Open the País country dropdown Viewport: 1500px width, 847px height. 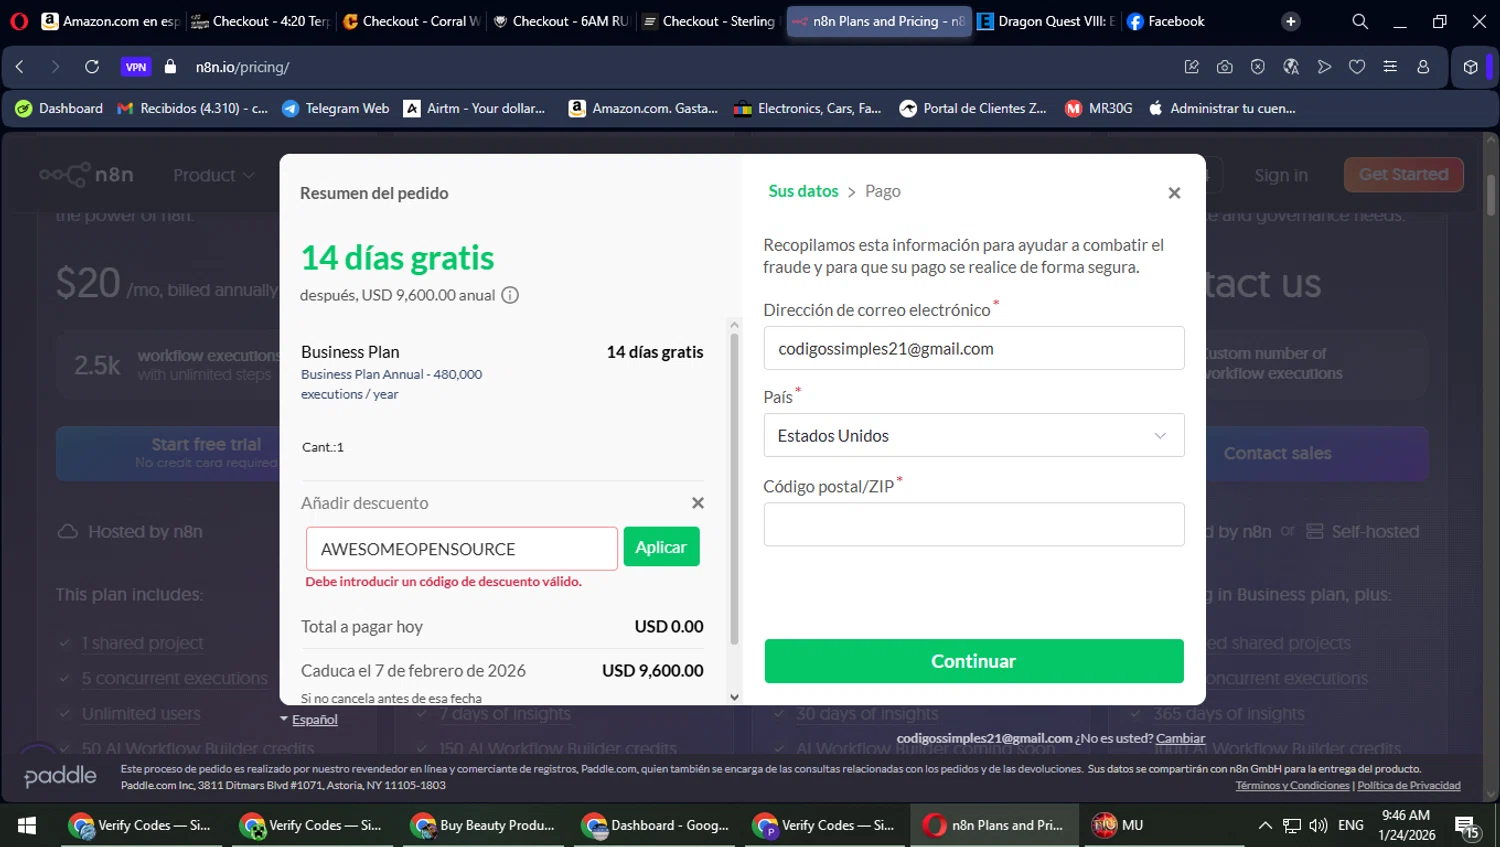974,436
